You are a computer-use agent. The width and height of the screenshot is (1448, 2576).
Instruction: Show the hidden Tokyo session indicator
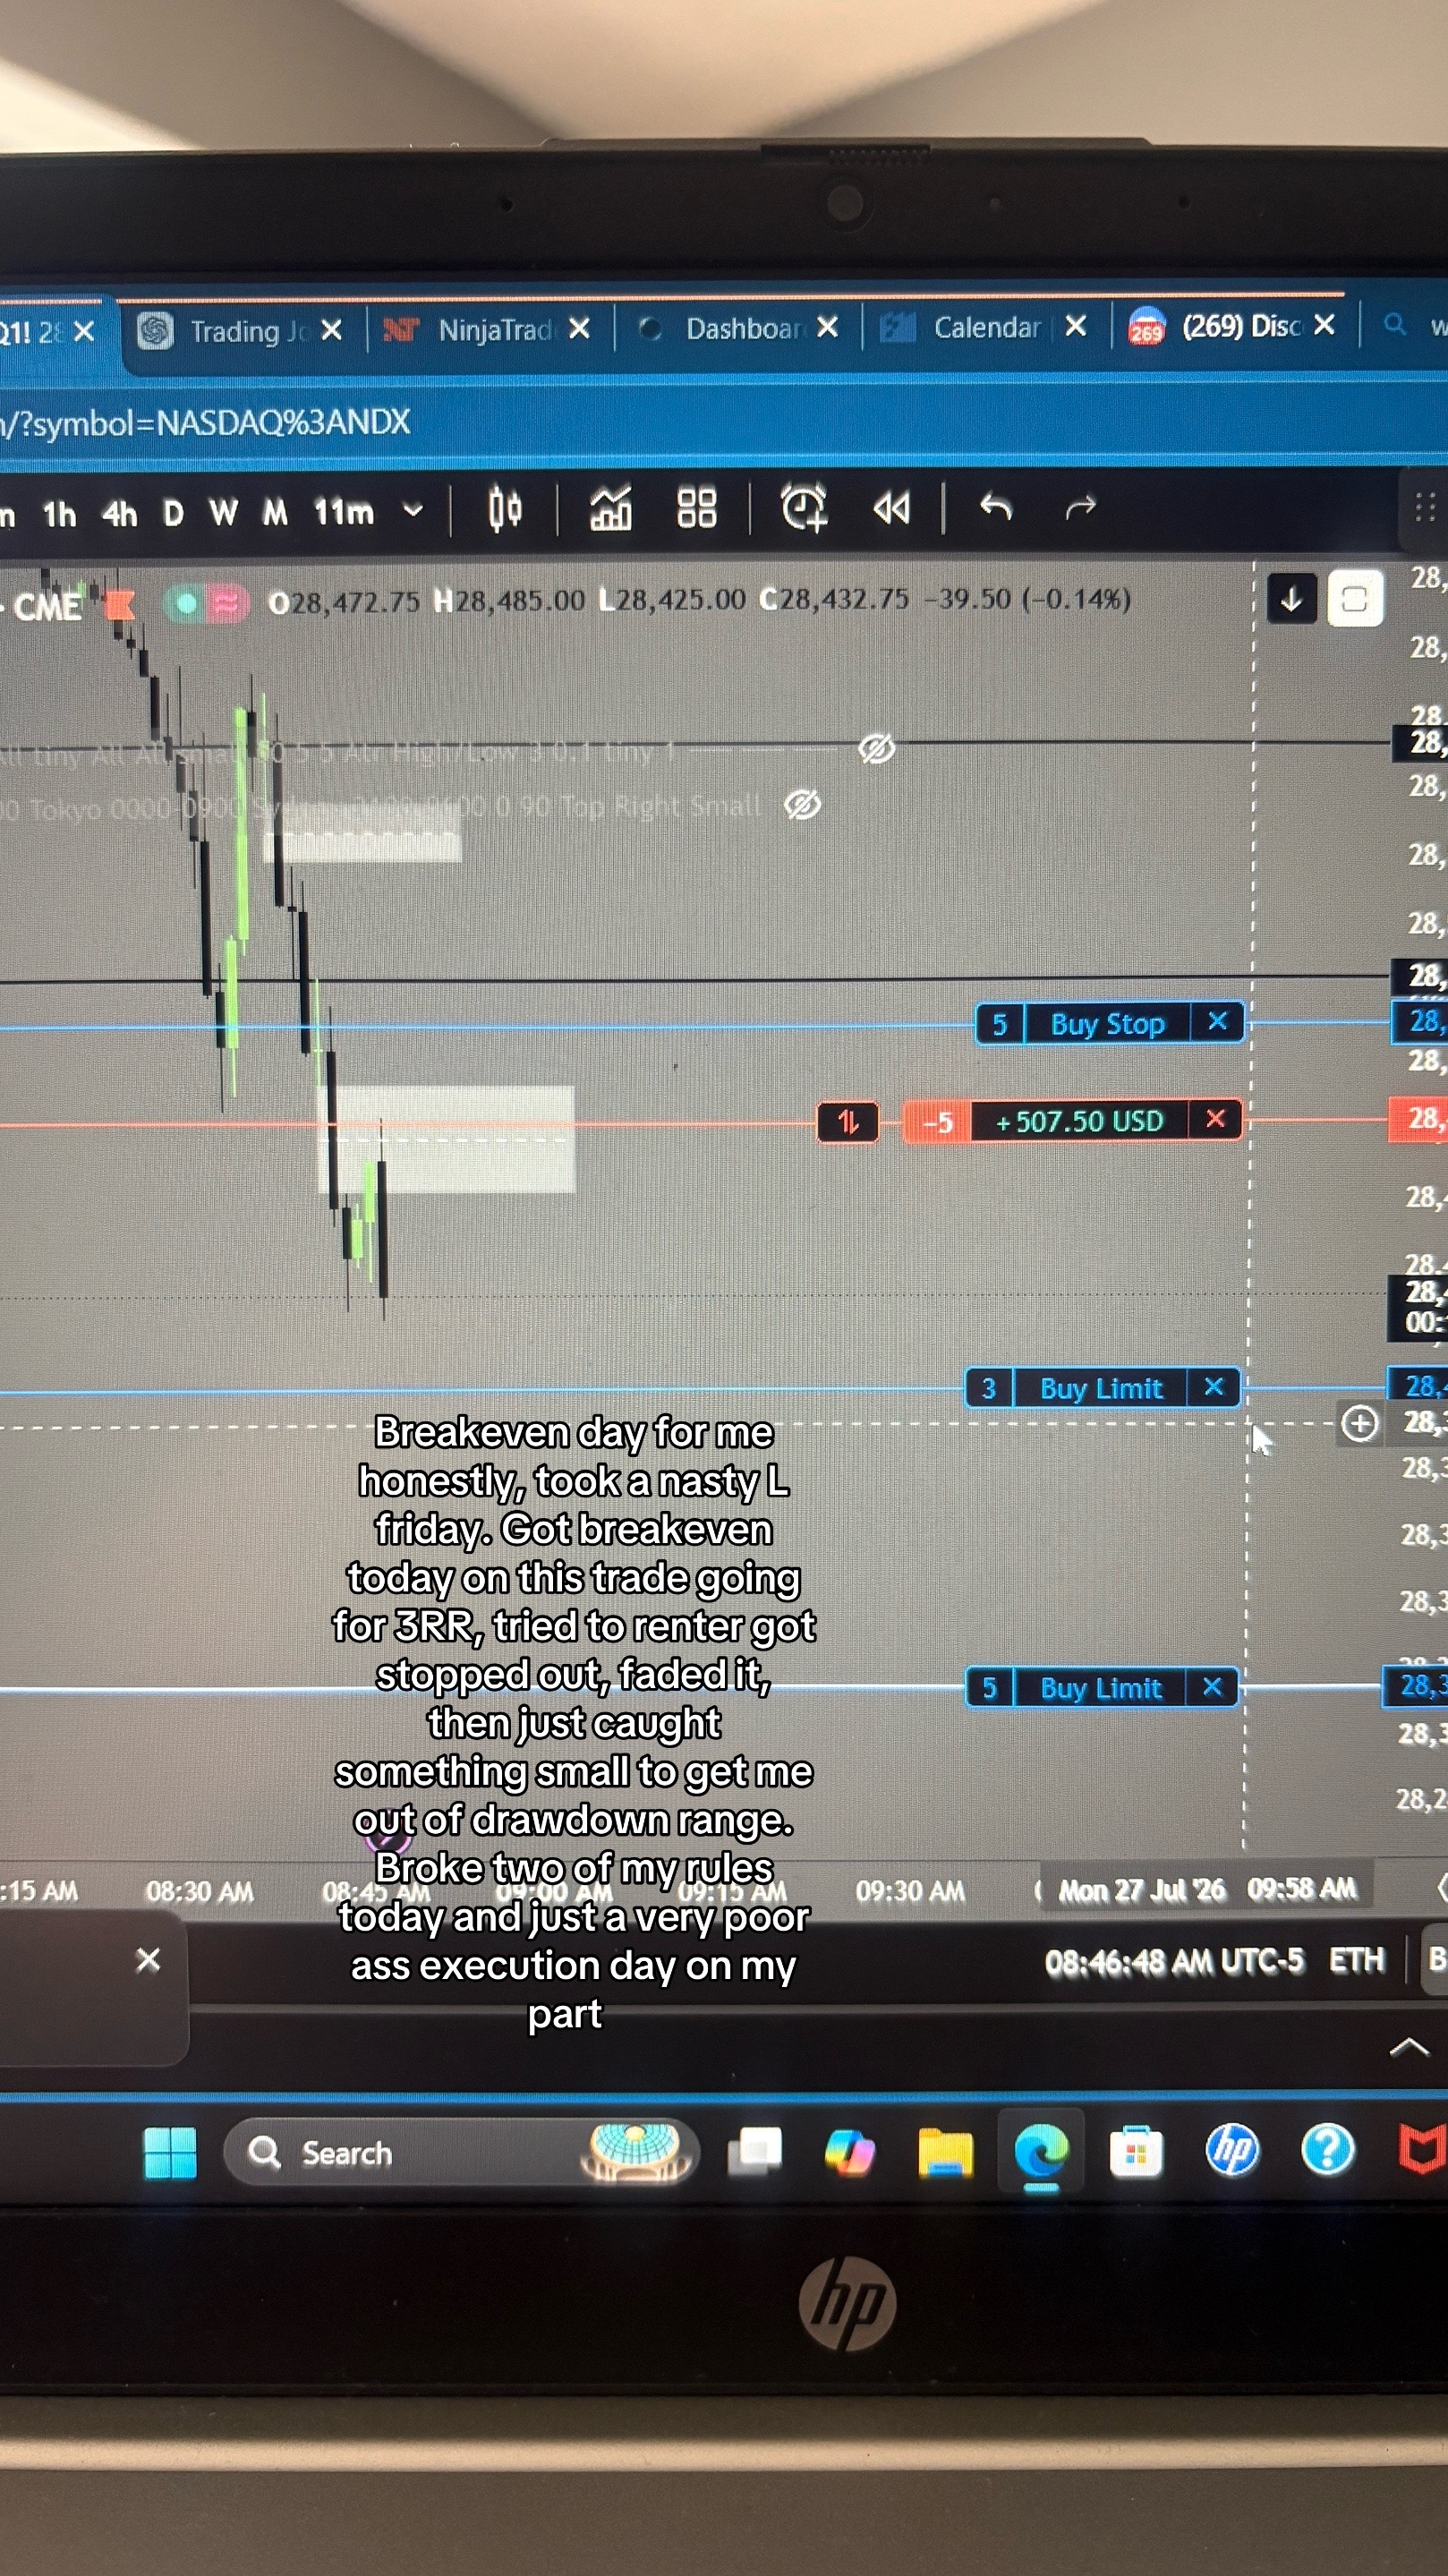pyautogui.click(x=802, y=805)
